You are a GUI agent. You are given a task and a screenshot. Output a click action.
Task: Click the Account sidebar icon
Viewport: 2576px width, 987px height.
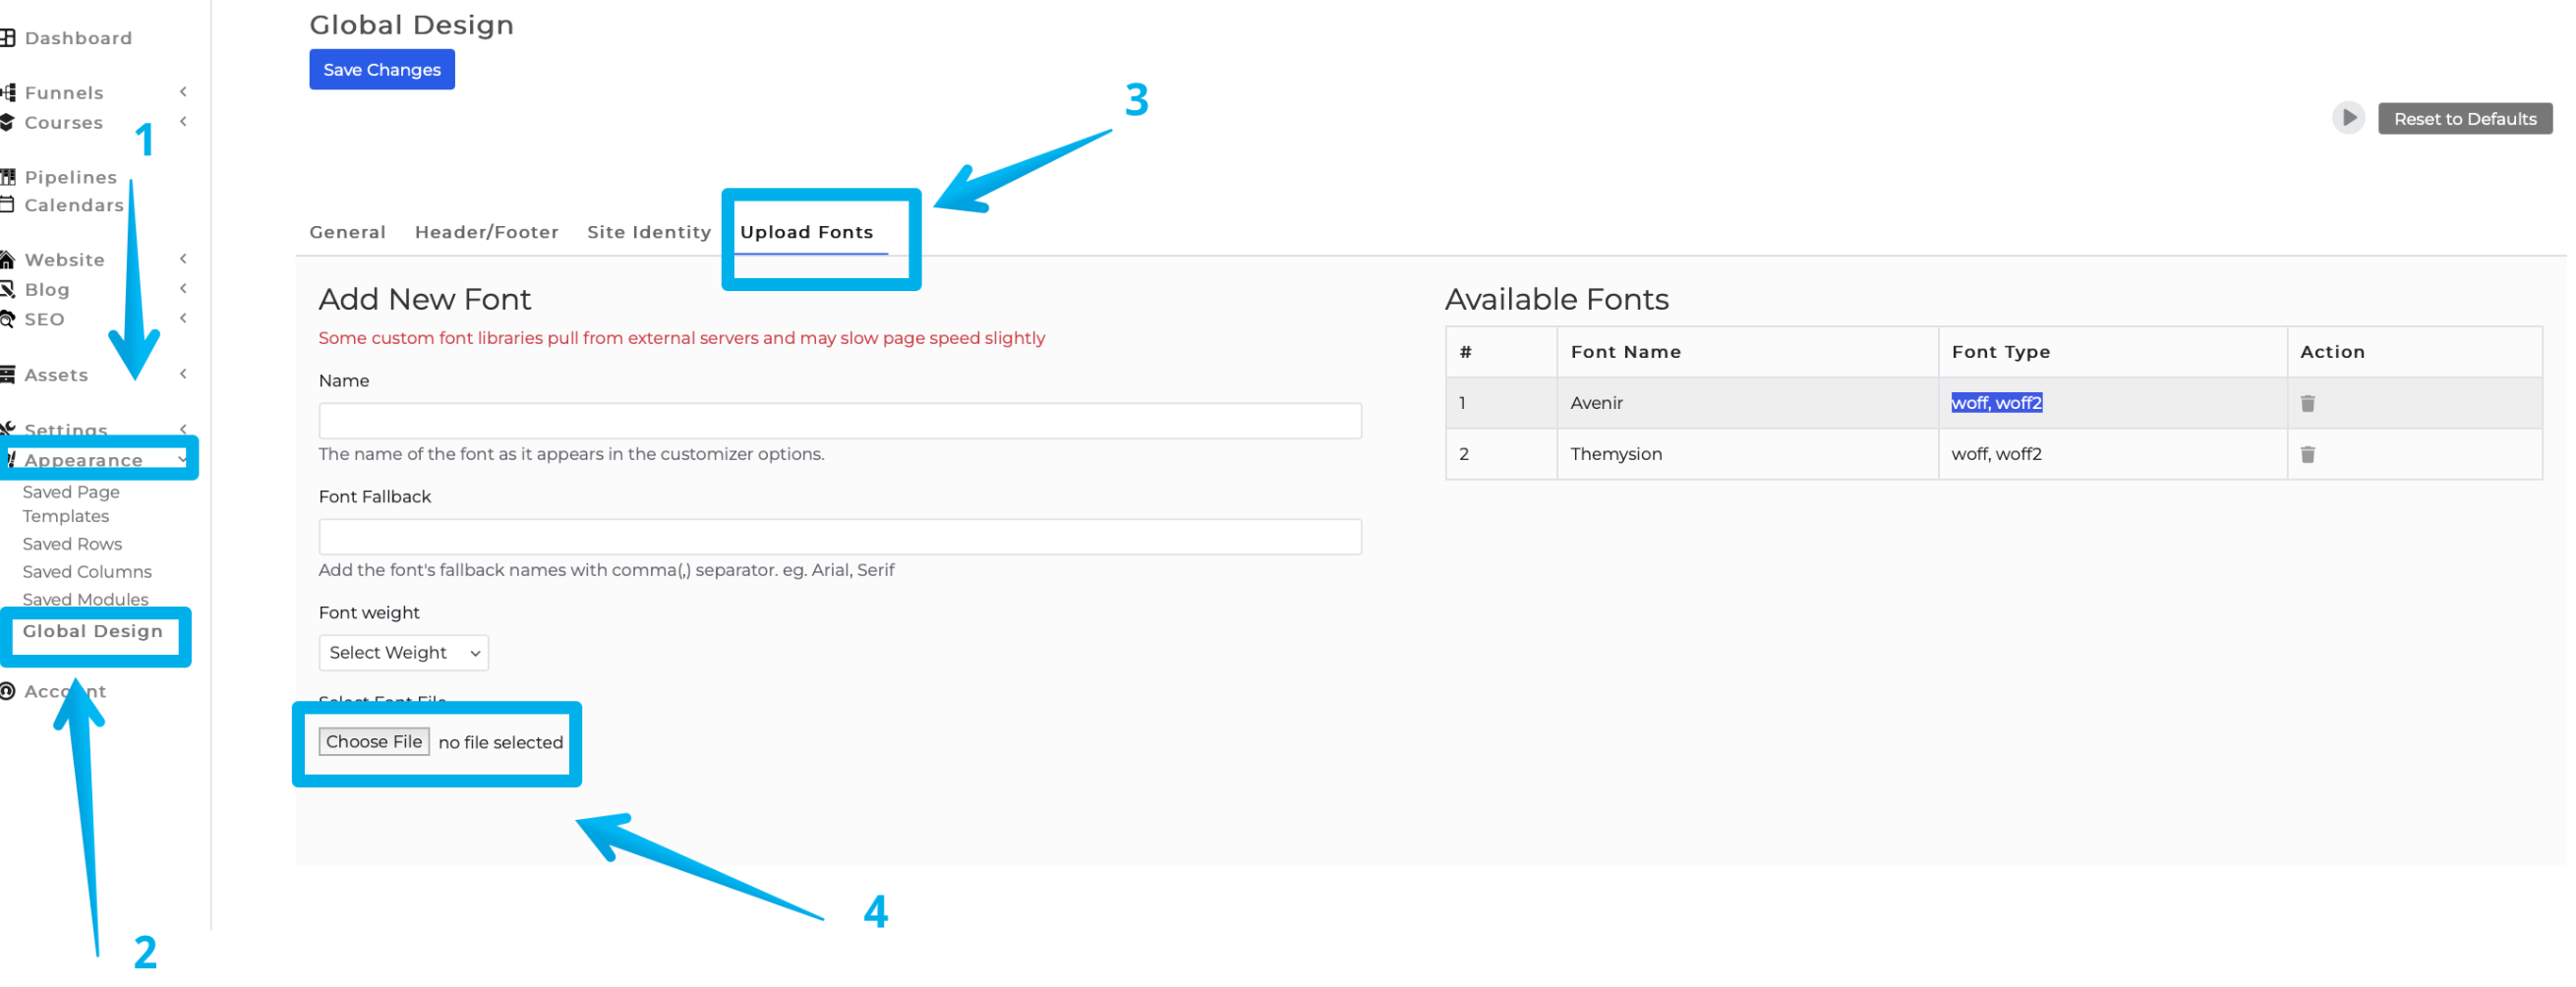point(8,691)
